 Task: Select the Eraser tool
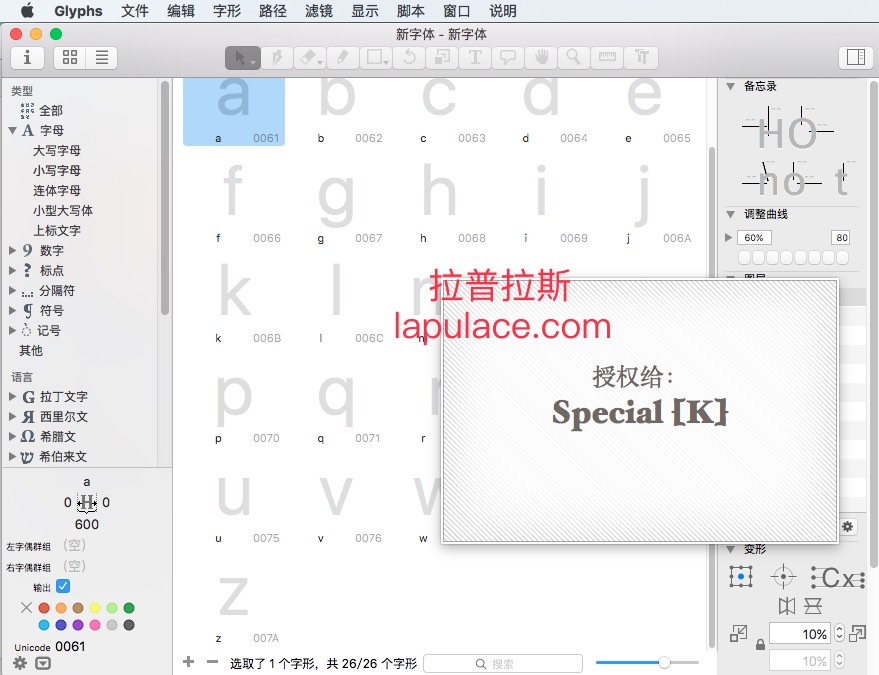pos(309,58)
